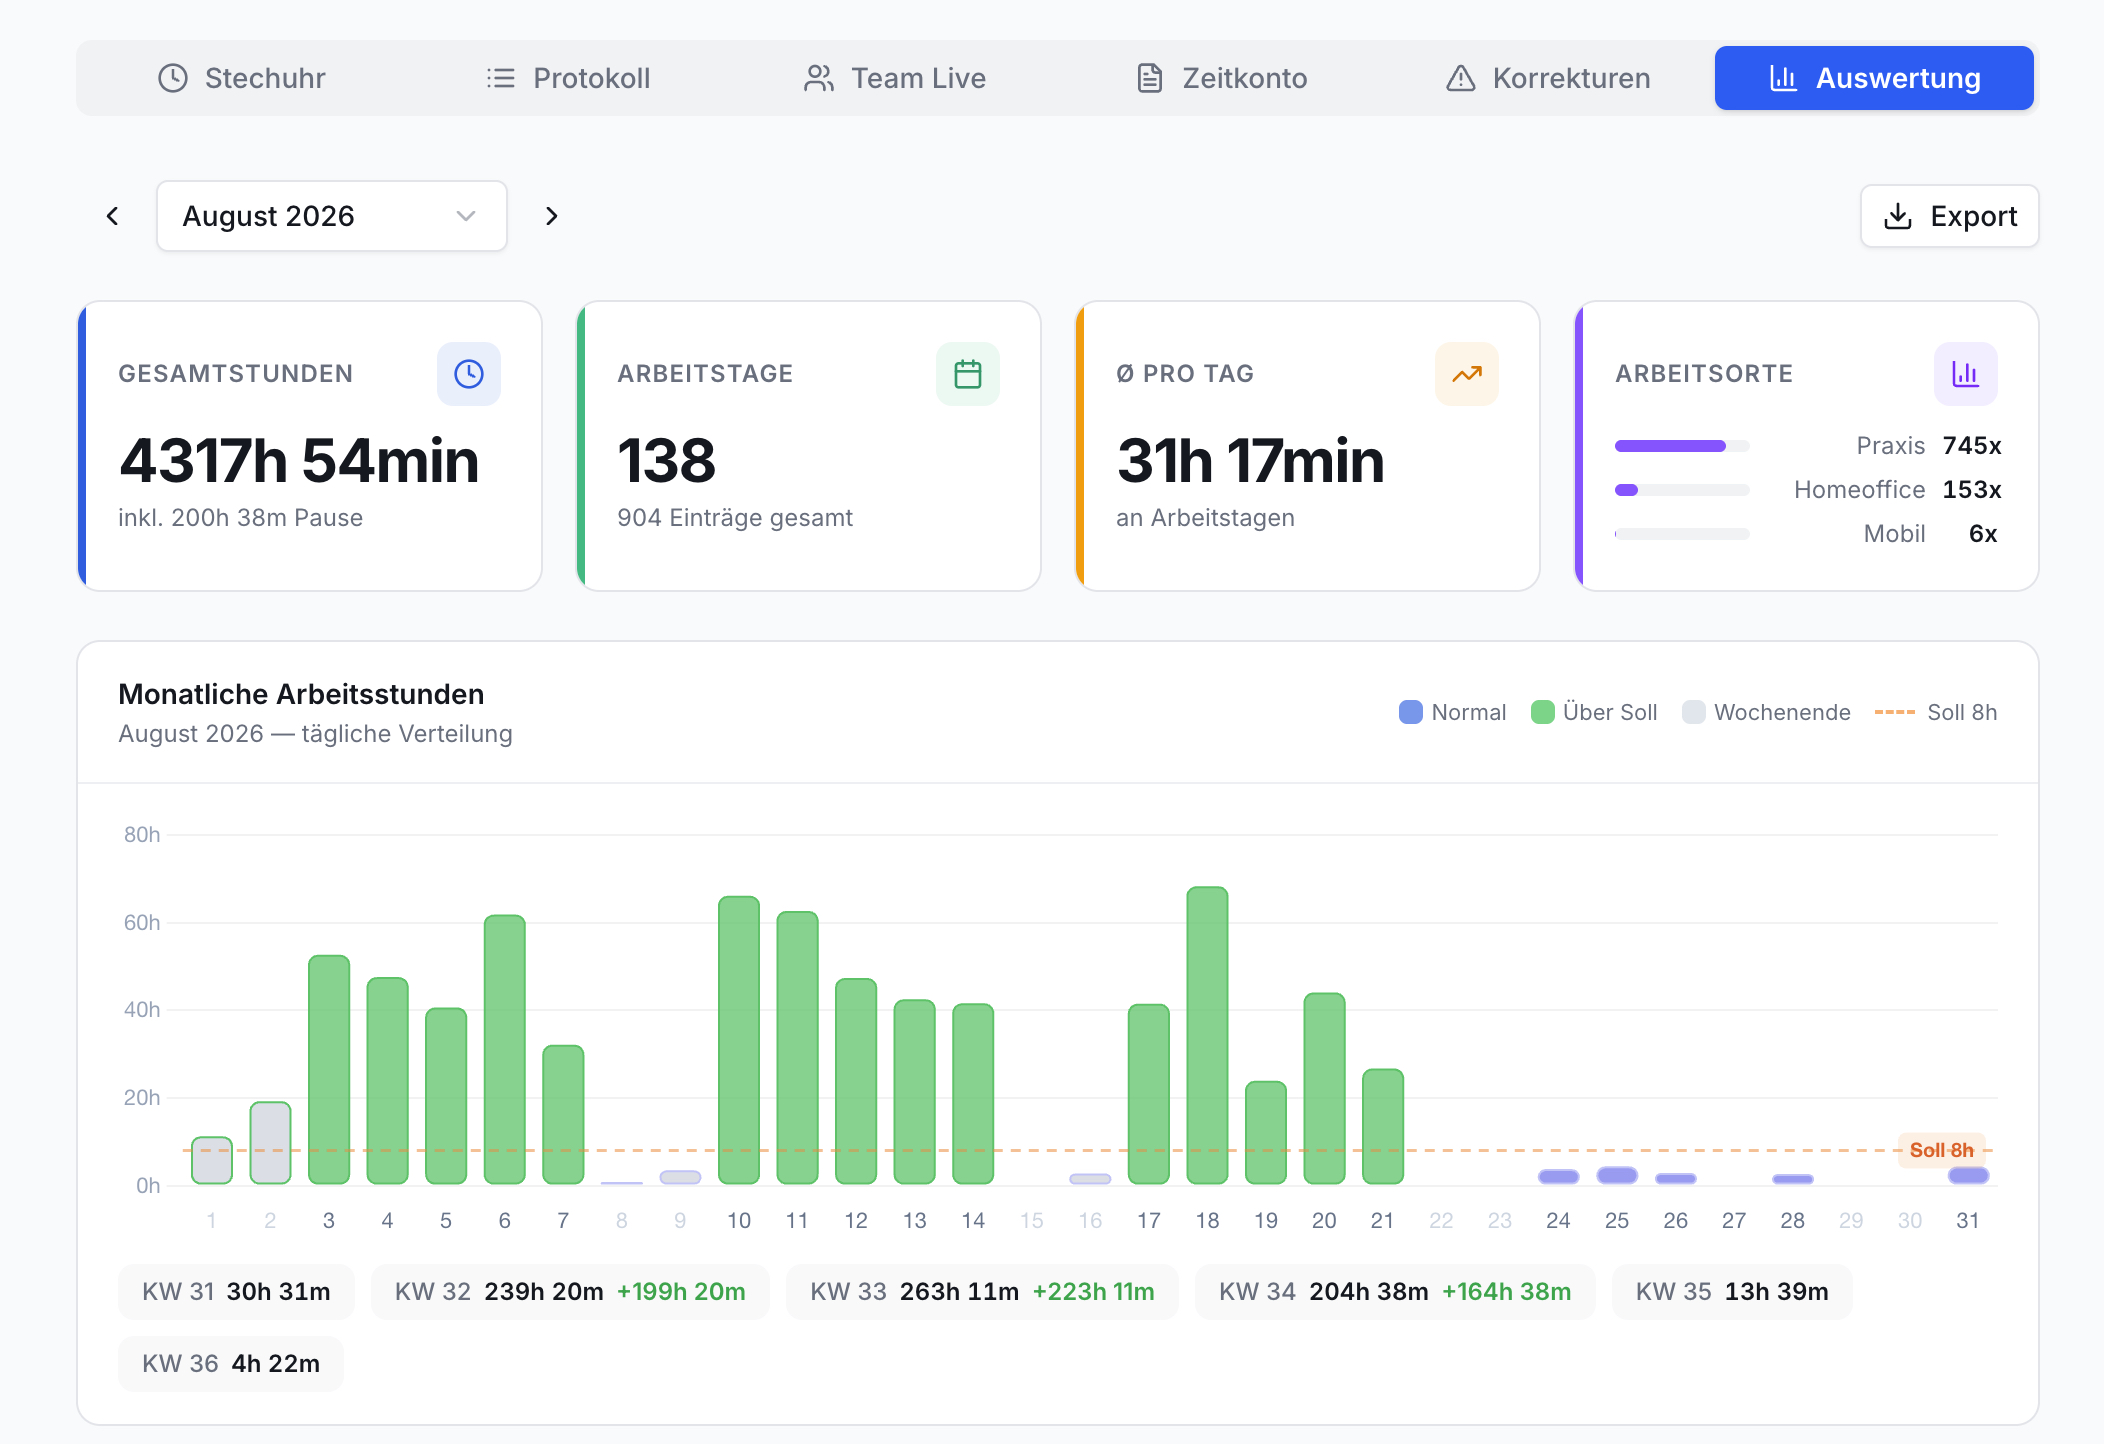Select the KW 35 week summary chip

pos(1732,1292)
